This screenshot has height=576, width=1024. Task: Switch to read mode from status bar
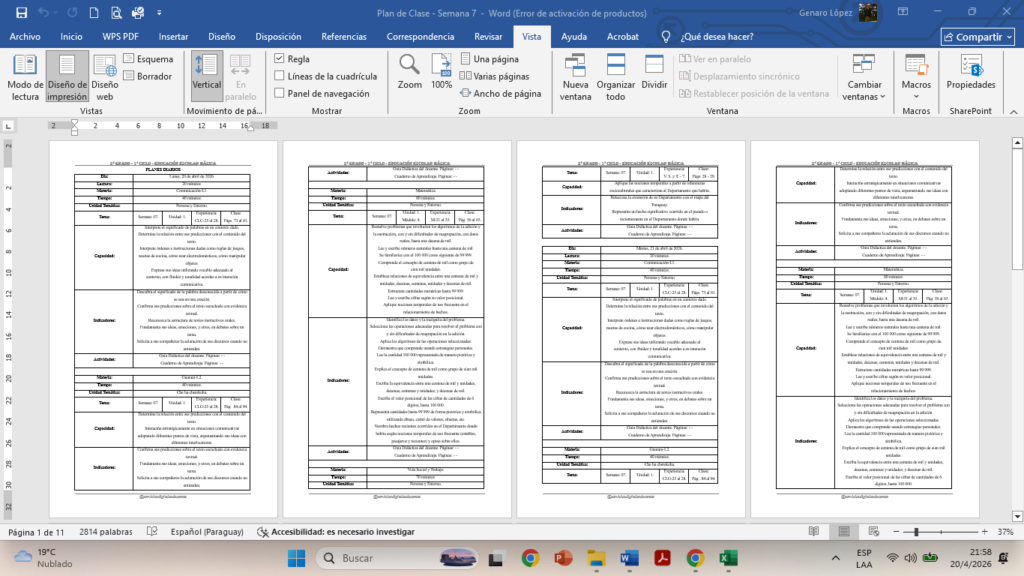[x=814, y=532]
